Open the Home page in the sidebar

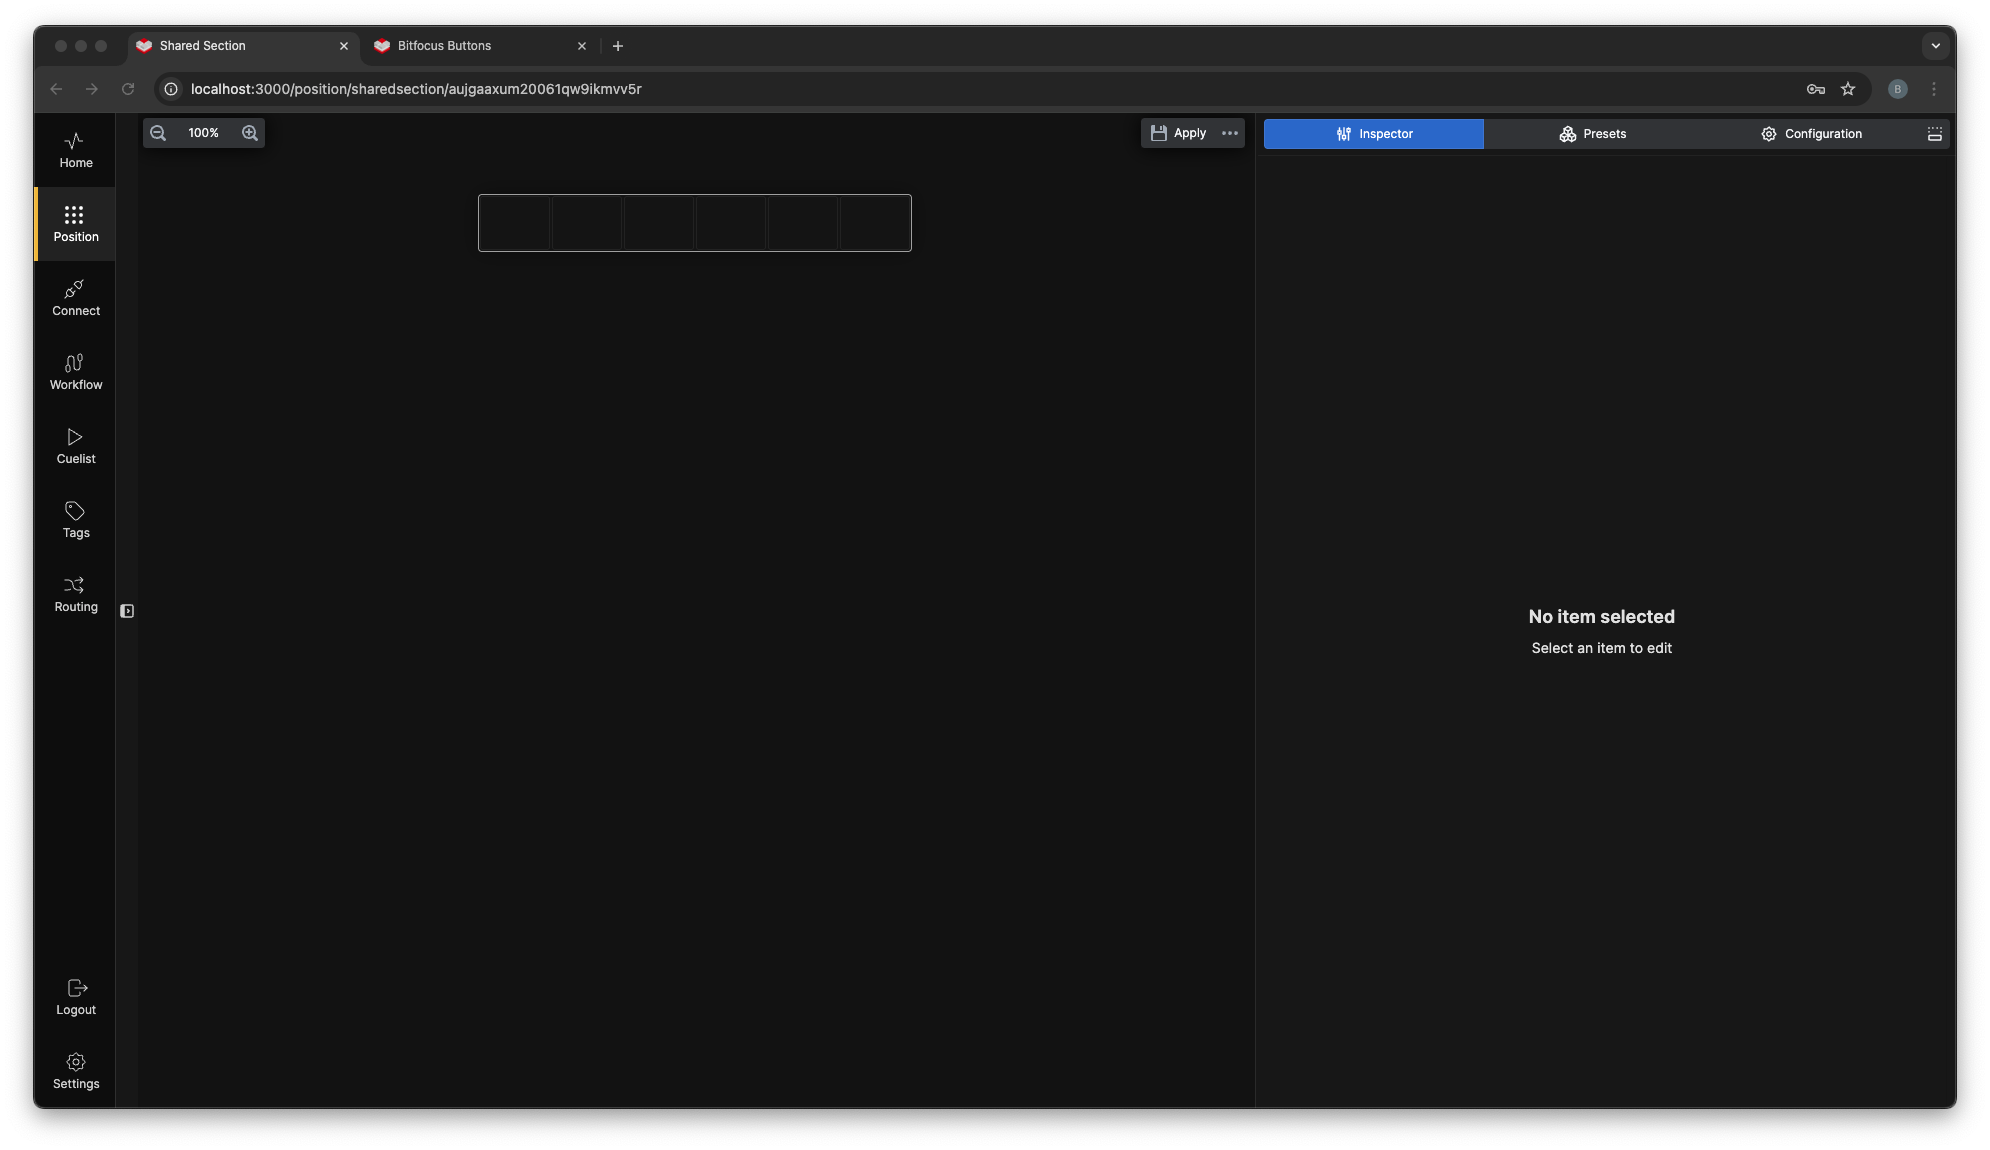(75, 150)
